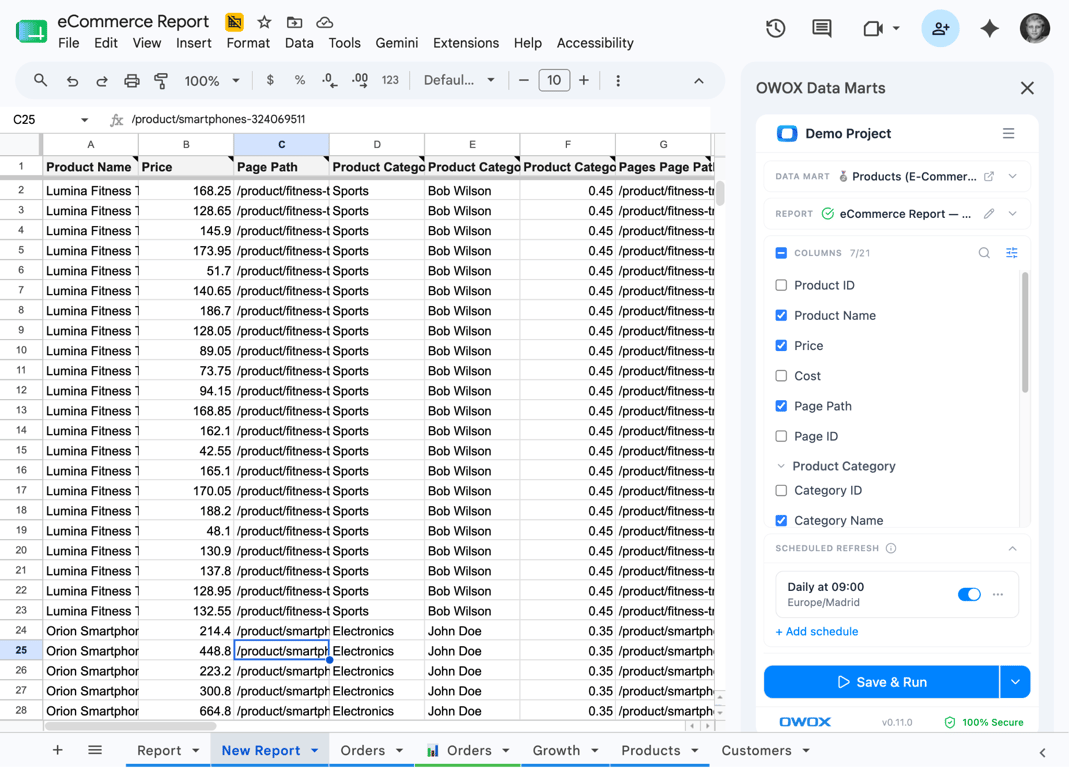Image resolution: width=1069 pixels, height=768 pixels.
Task: Click the font size input field
Action: coord(554,80)
